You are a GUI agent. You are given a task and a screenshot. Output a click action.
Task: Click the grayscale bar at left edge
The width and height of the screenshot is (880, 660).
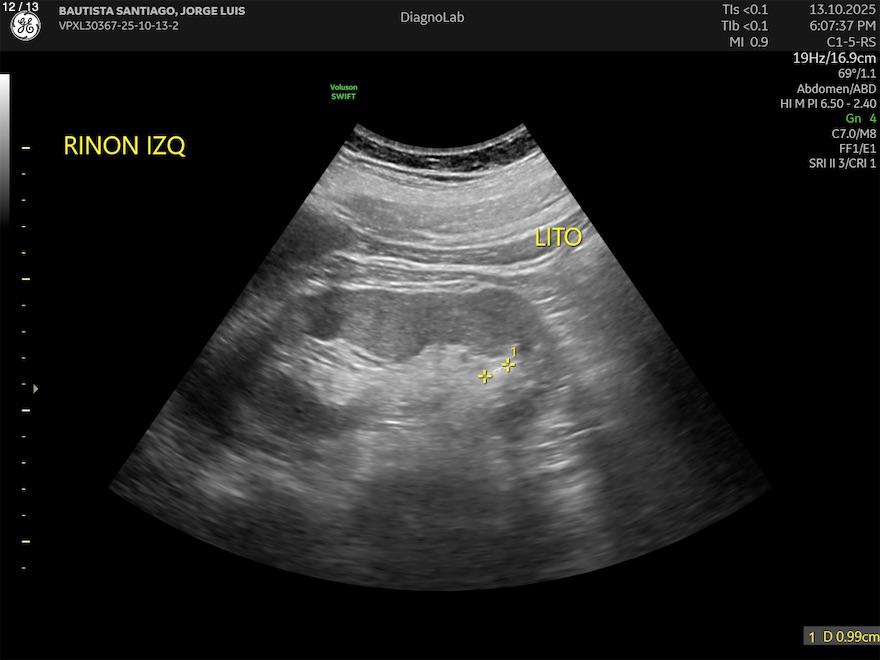[x=4, y=150]
